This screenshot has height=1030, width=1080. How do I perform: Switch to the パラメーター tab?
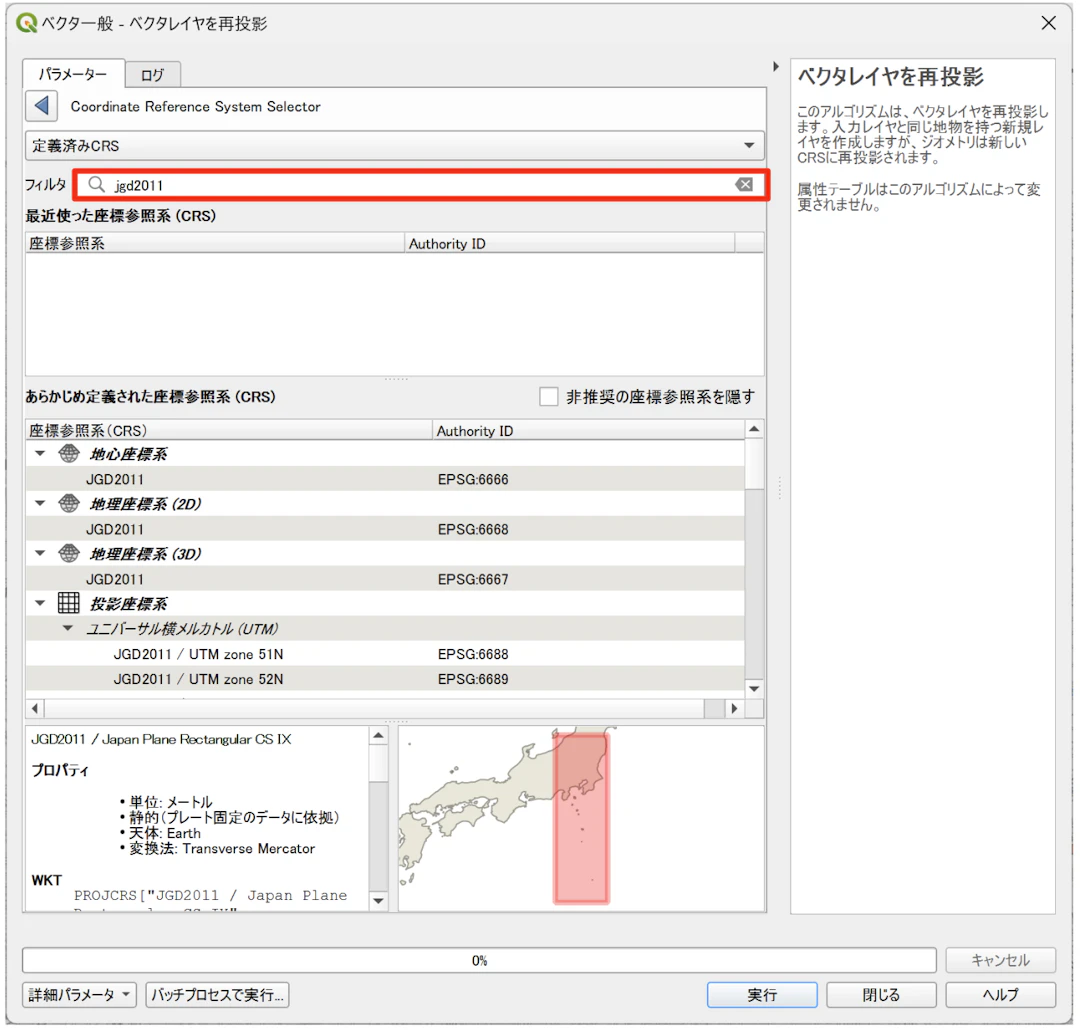73,74
